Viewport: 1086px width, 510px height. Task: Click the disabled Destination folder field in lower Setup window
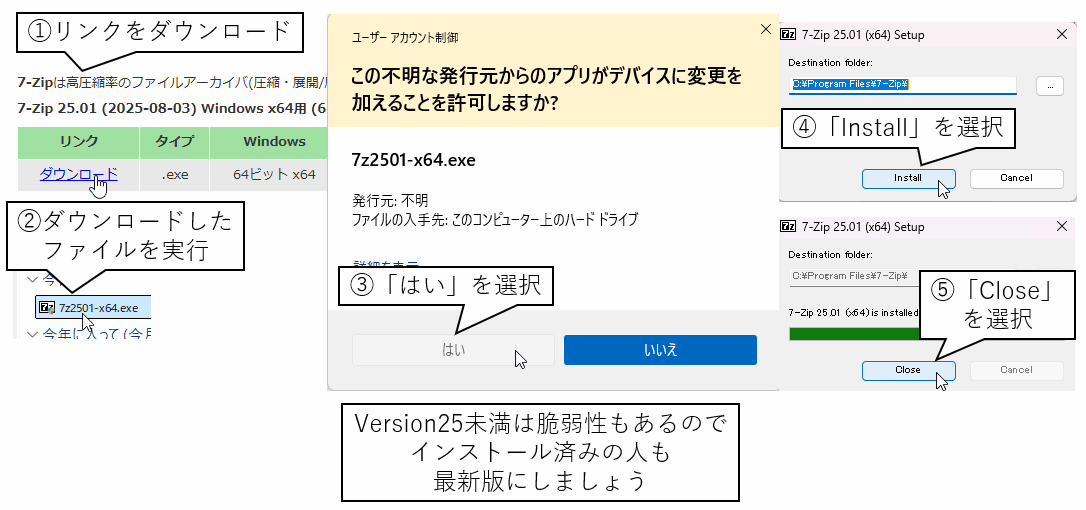(x=854, y=276)
